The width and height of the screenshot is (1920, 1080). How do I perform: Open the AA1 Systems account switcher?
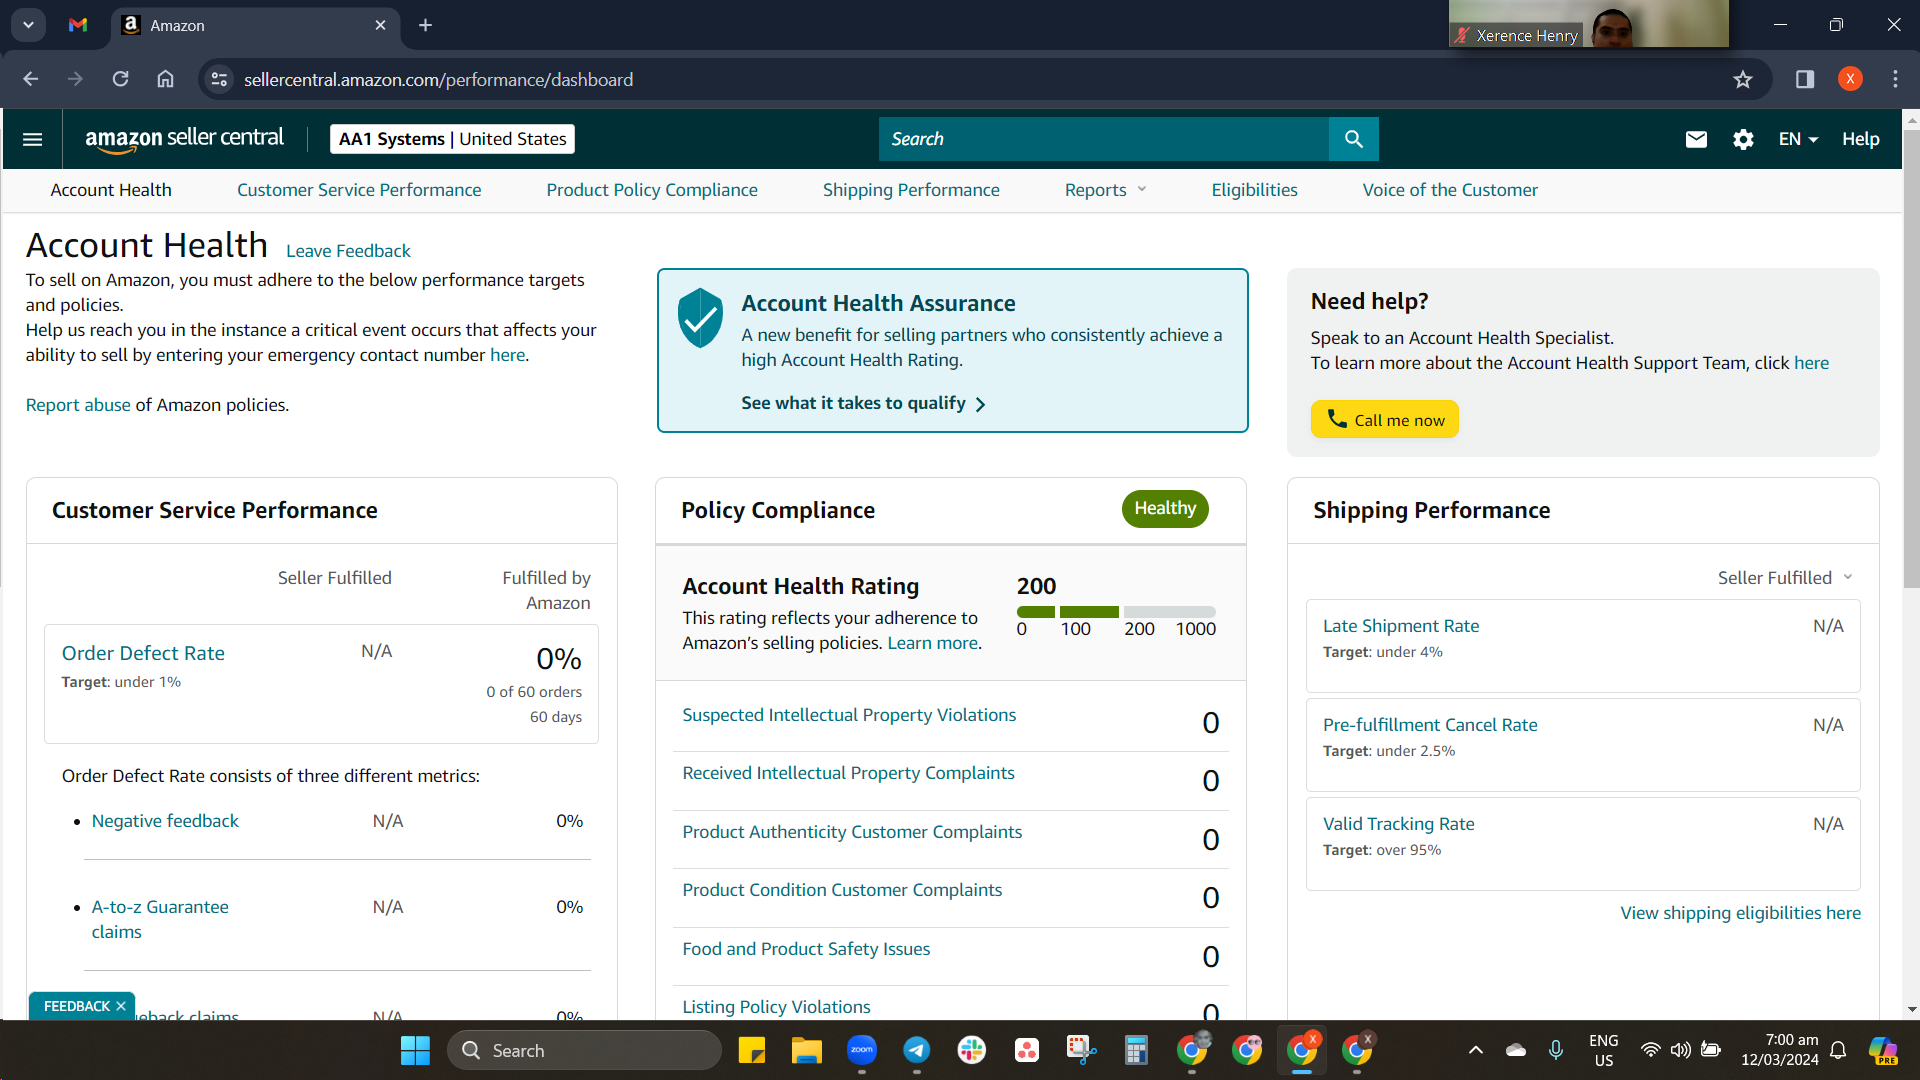click(x=452, y=139)
